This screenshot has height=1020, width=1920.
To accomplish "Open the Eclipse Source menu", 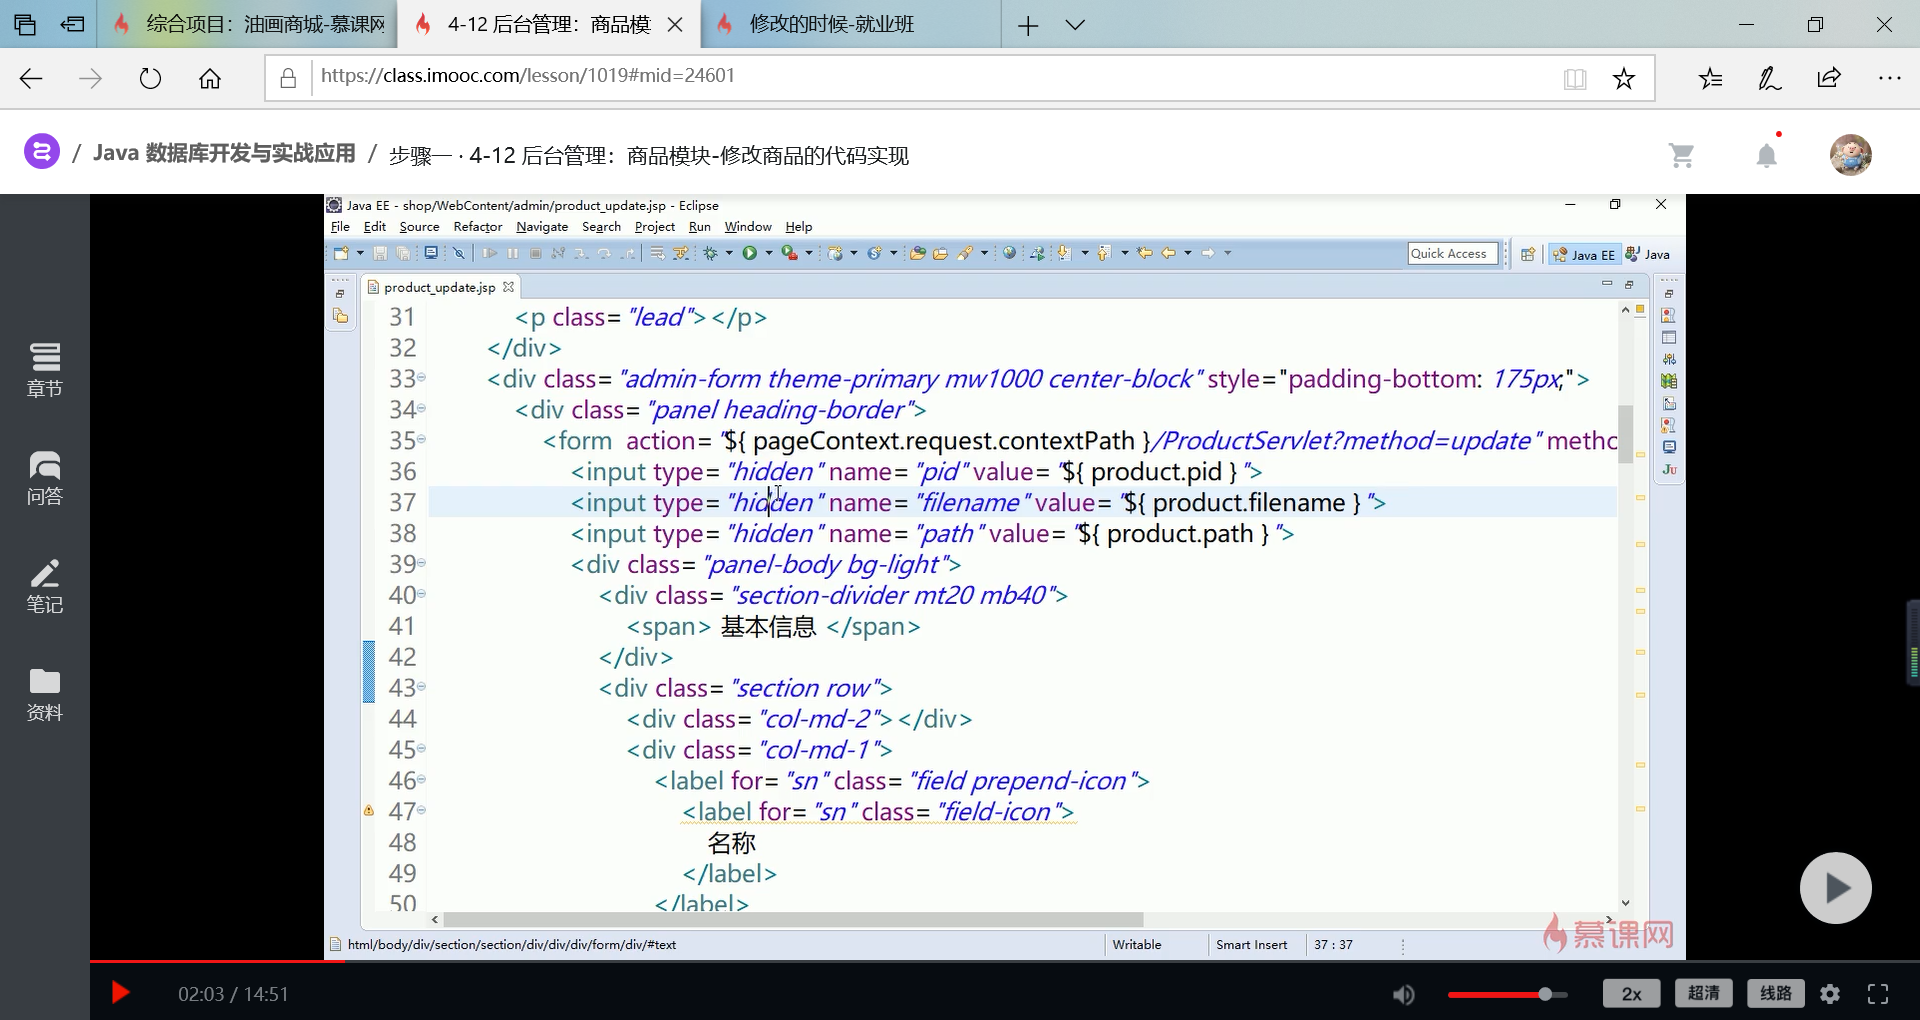I will coord(419,227).
